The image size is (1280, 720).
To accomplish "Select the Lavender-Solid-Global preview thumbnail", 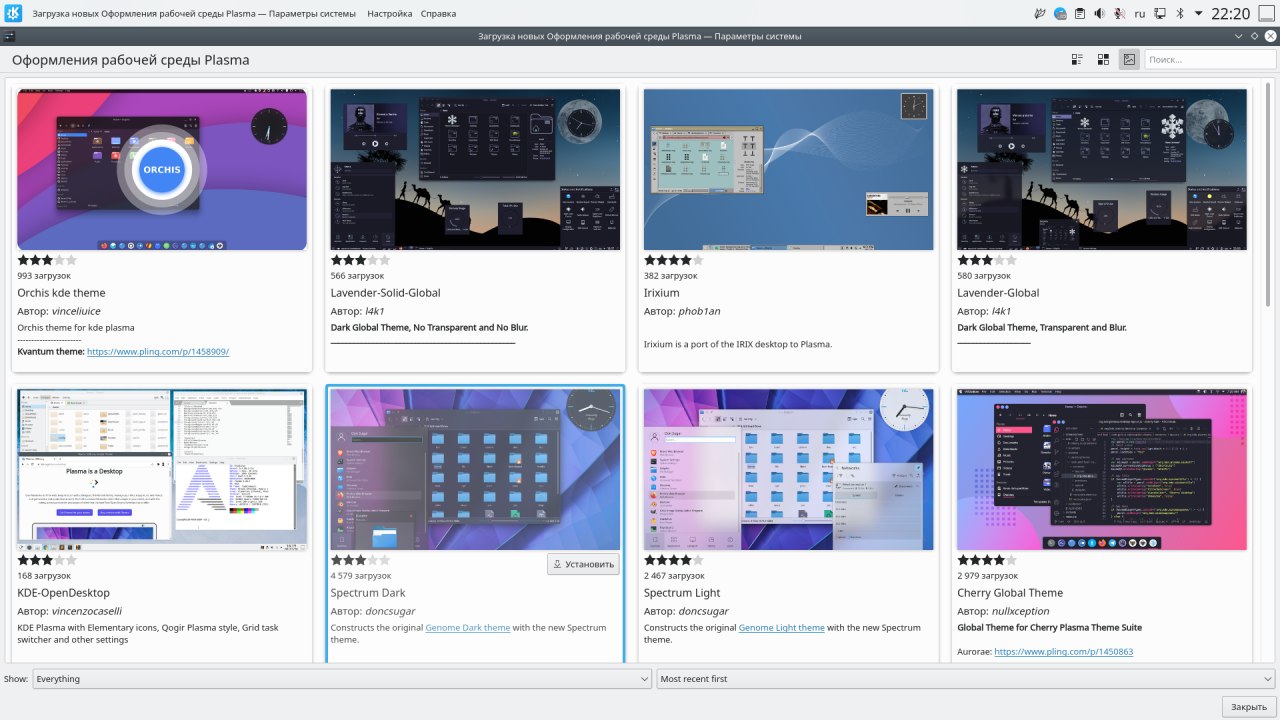I will [475, 169].
